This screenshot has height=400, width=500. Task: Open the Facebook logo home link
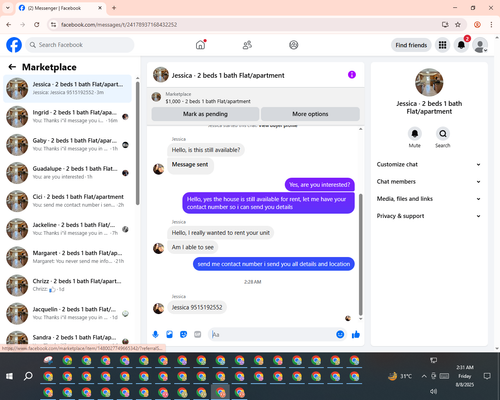(14, 45)
